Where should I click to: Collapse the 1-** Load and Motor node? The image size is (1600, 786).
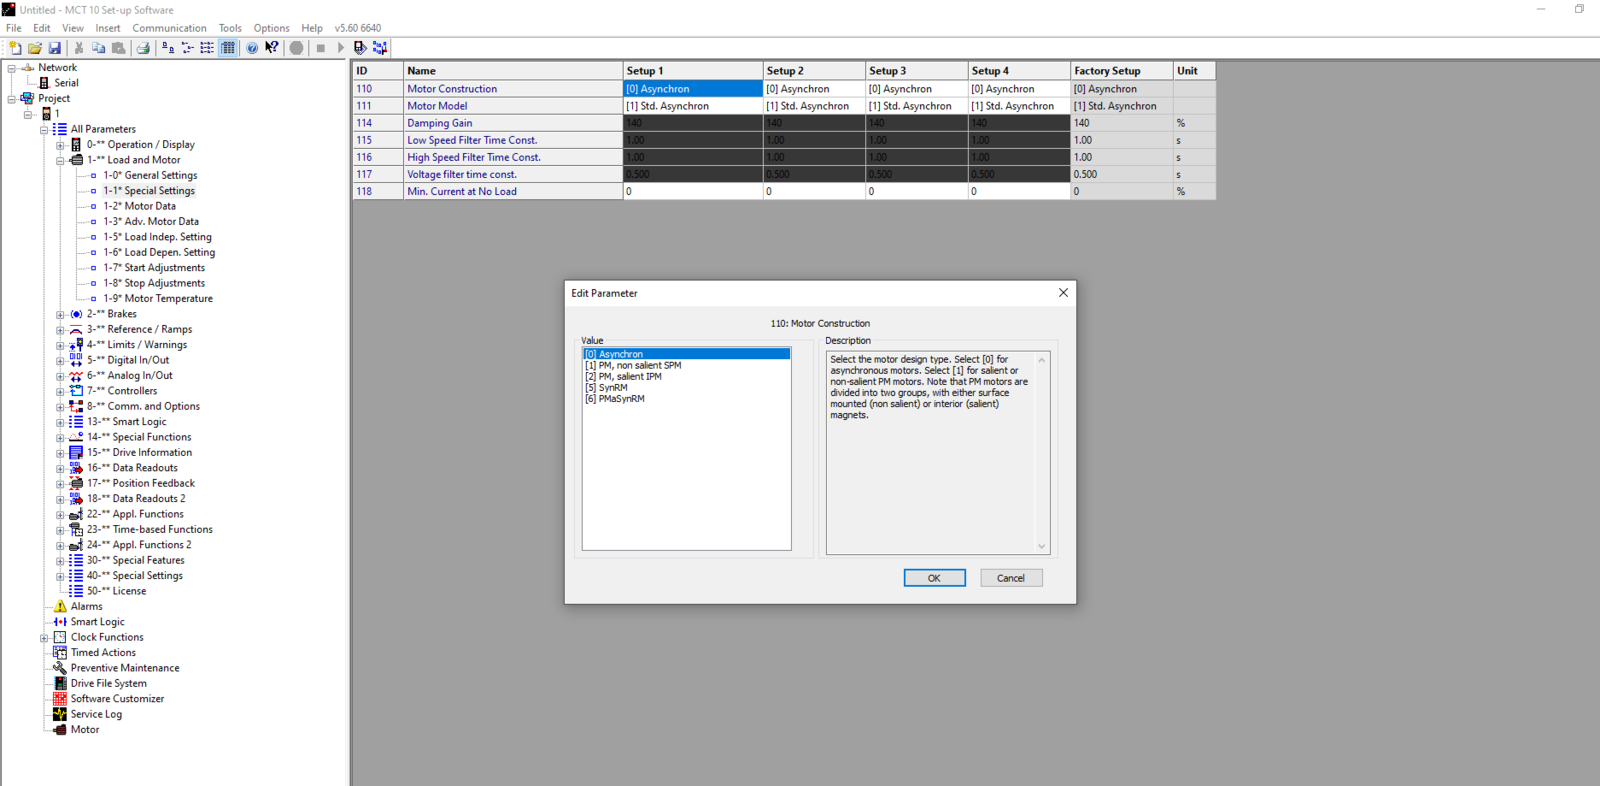pos(60,160)
